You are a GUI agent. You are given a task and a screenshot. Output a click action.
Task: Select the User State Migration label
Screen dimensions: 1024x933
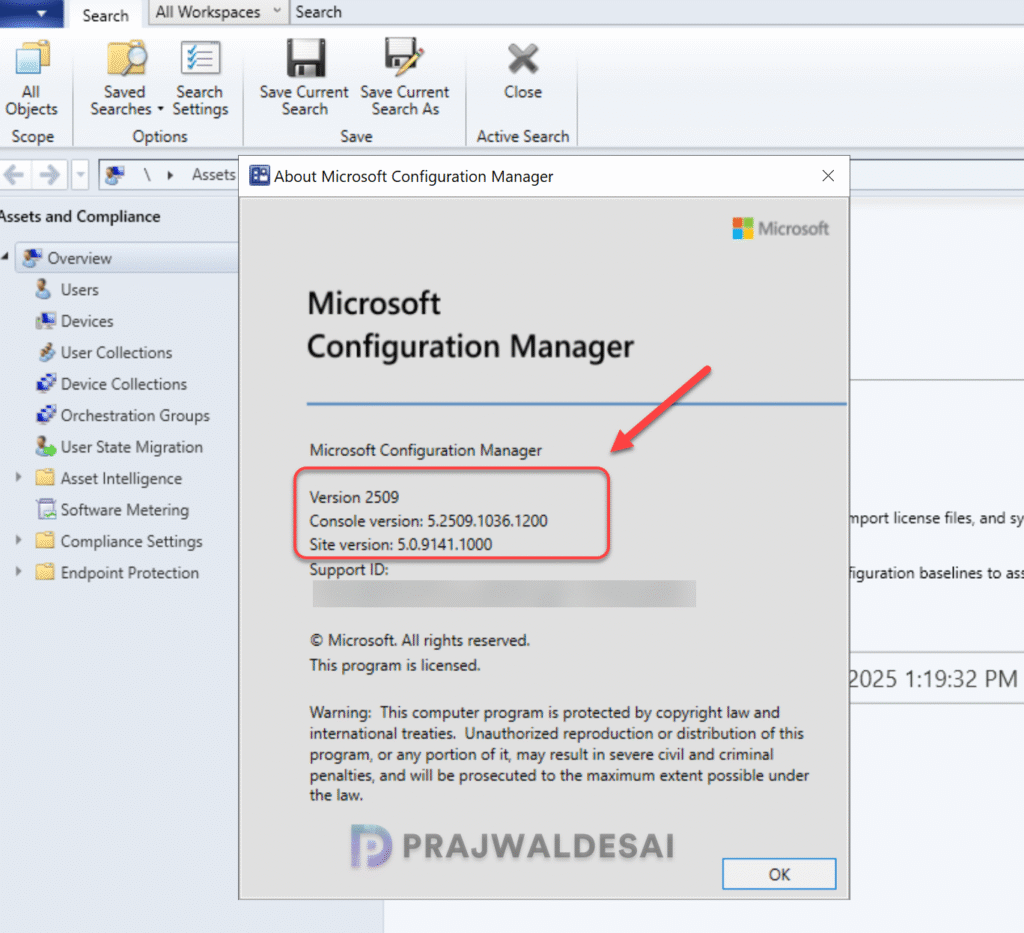tap(132, 447)
